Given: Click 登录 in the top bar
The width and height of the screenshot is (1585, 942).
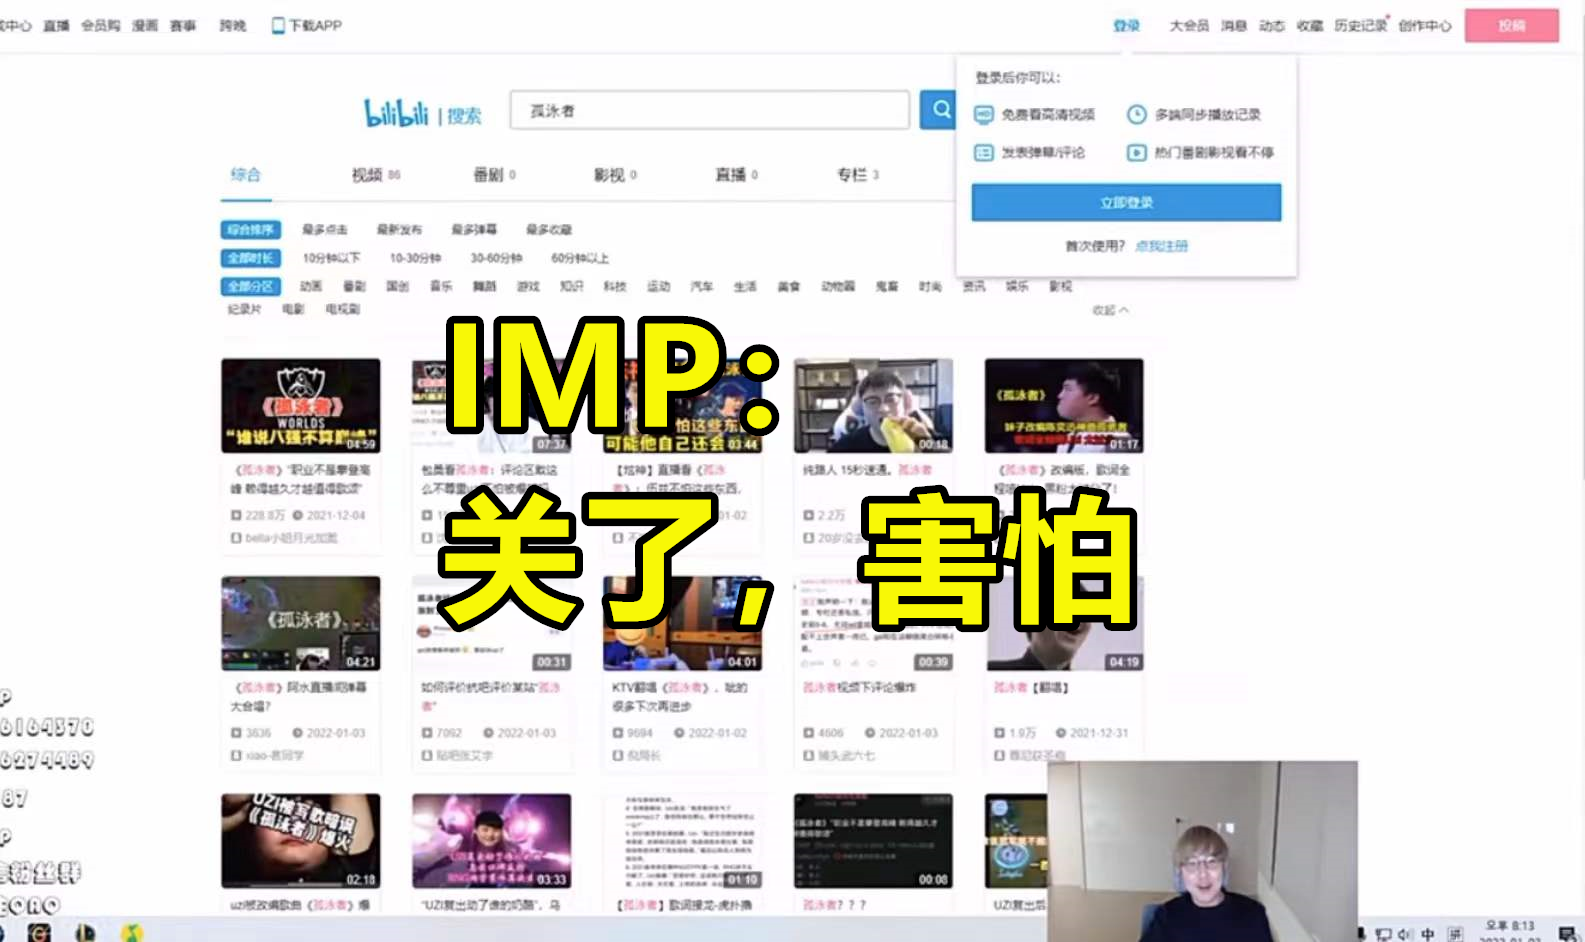Looking at the screenshot, I should [x=1126, y=26].
